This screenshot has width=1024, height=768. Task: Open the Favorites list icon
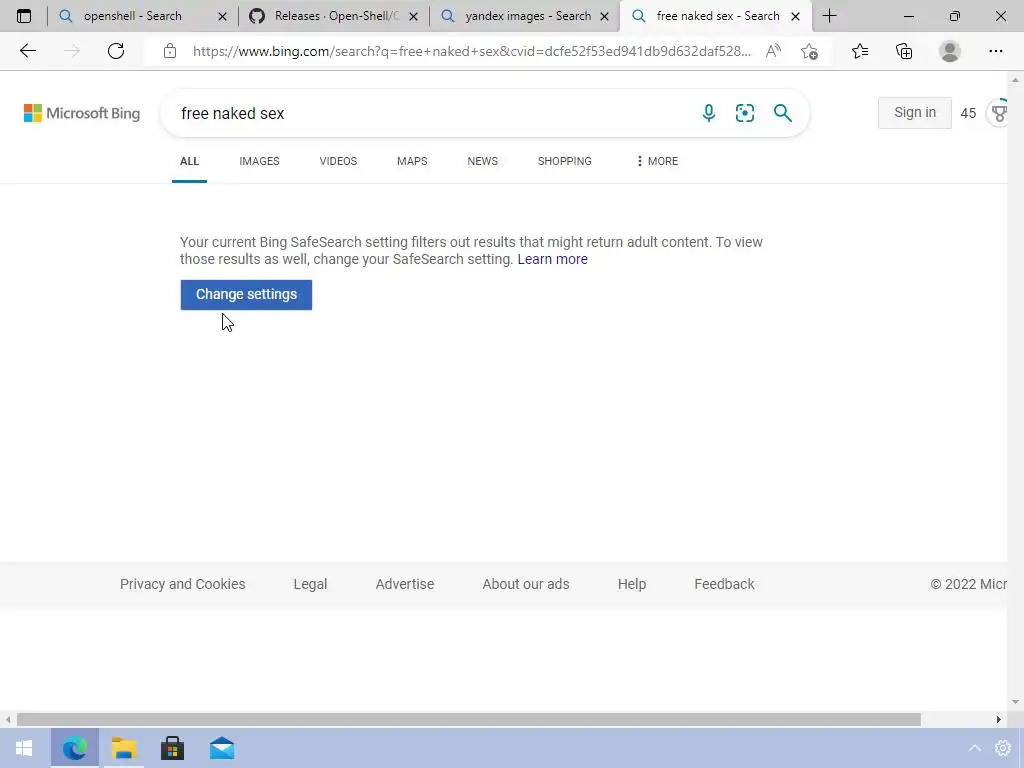coord(860,51)
